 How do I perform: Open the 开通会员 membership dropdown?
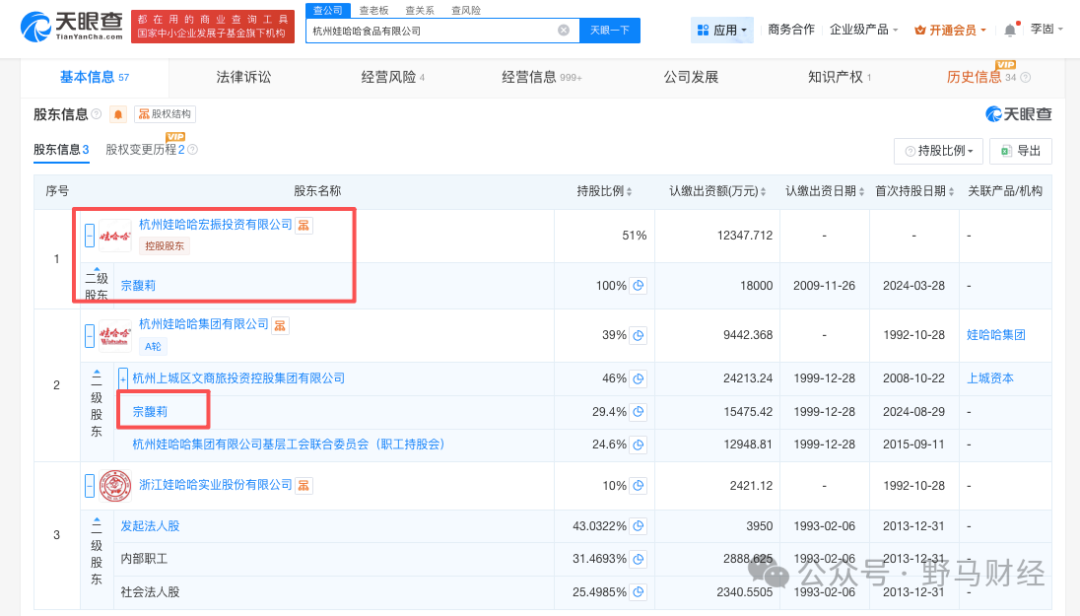tap(951, 30)
